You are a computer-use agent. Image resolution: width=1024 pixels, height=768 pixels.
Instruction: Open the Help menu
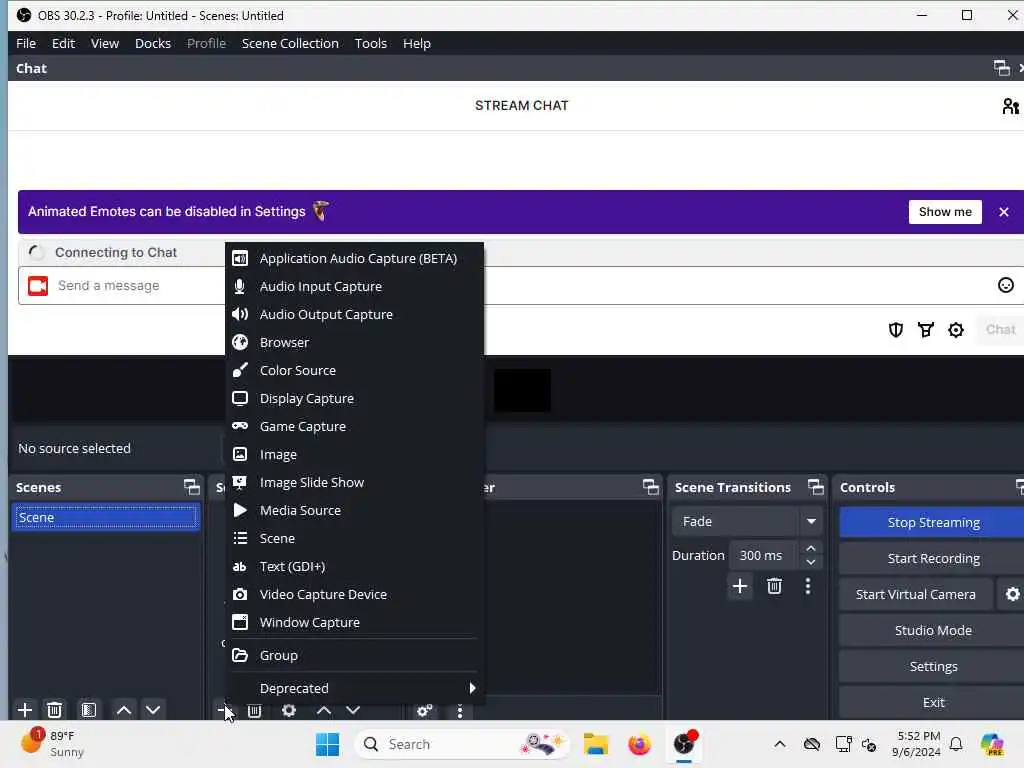(417, 43)
